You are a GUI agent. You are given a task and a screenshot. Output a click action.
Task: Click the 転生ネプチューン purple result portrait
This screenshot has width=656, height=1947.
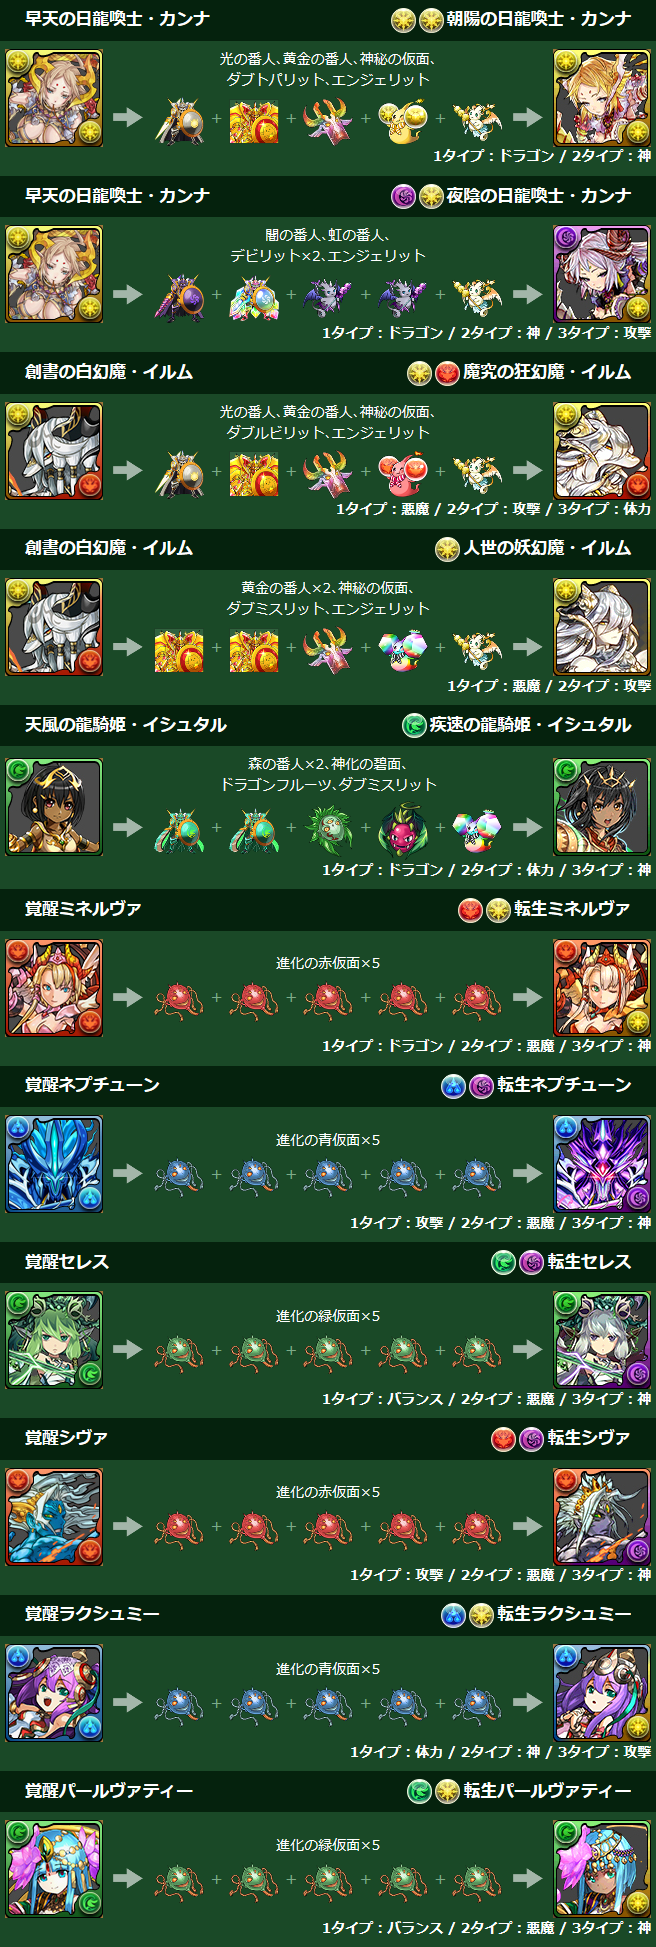(x=602, y=1164)
